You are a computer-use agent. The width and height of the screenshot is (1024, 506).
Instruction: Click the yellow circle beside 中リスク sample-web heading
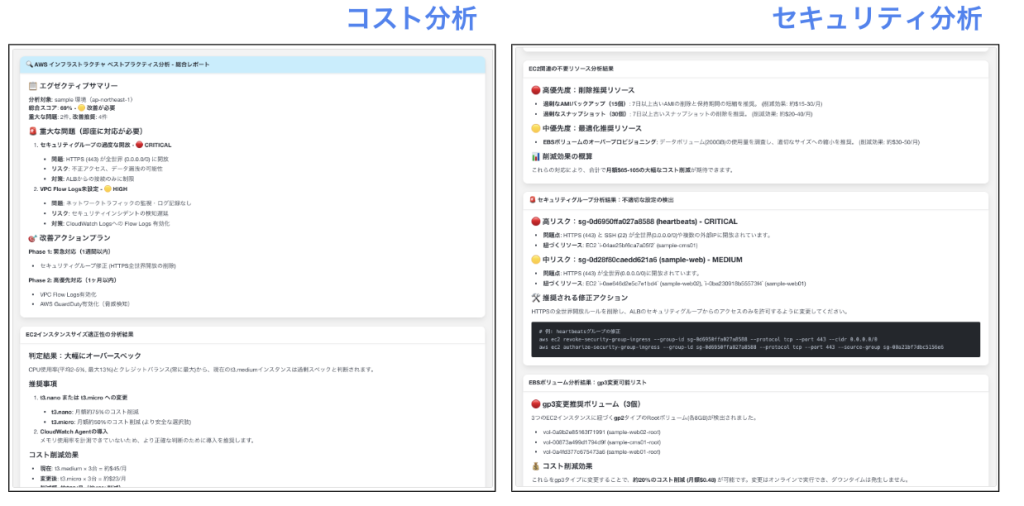(536, 259)
